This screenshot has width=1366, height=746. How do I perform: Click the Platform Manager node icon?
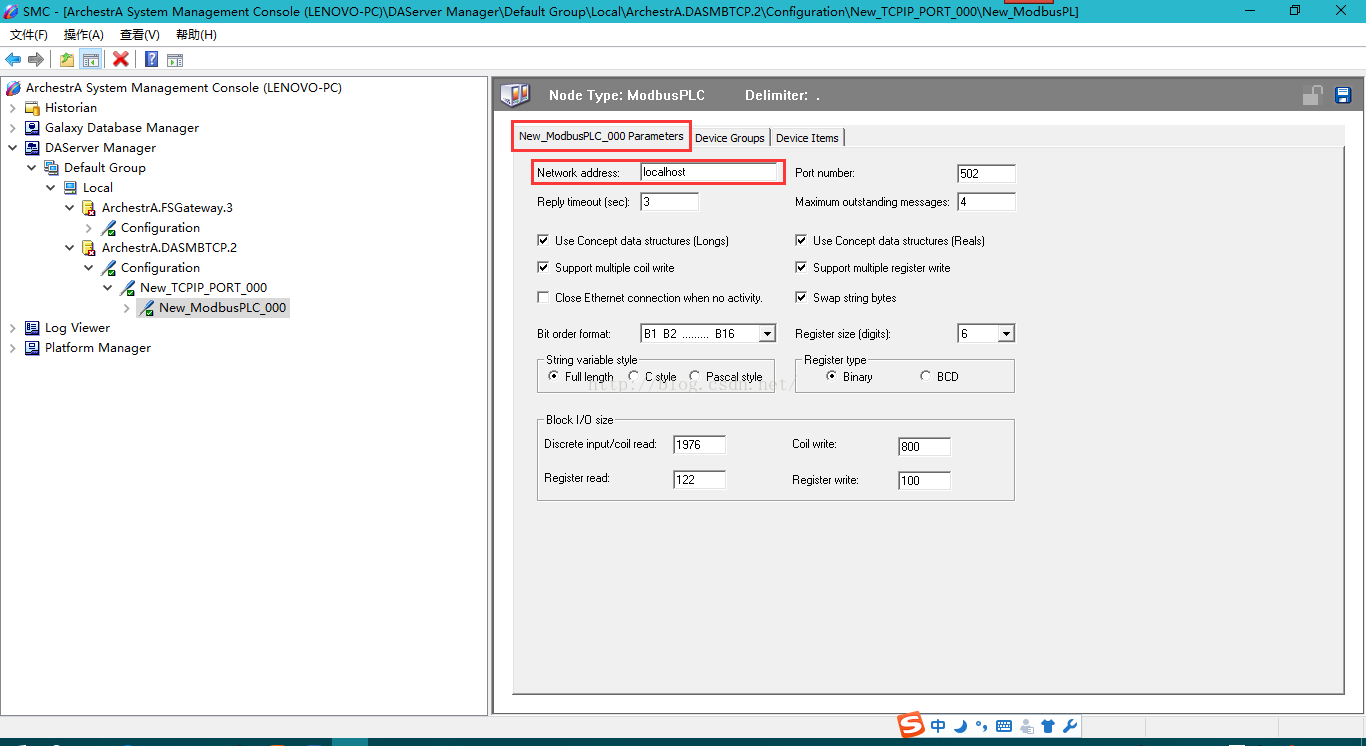pyautogui.click(x=33, y=348)
